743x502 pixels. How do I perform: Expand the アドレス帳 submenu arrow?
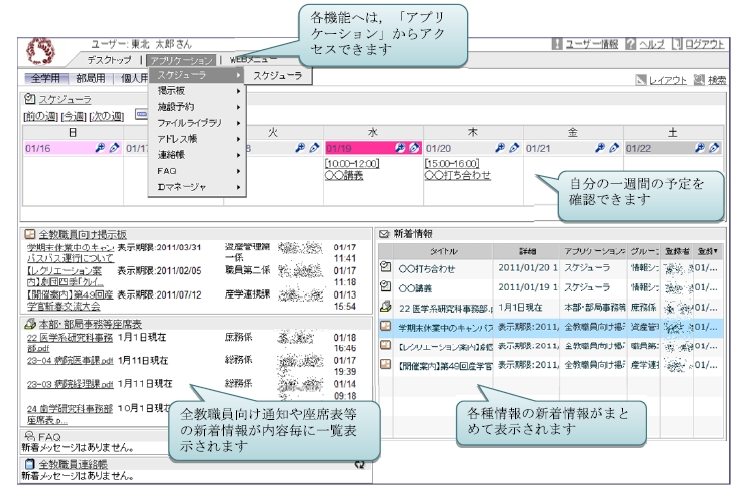pyautogui.click(x=238, y=139)
